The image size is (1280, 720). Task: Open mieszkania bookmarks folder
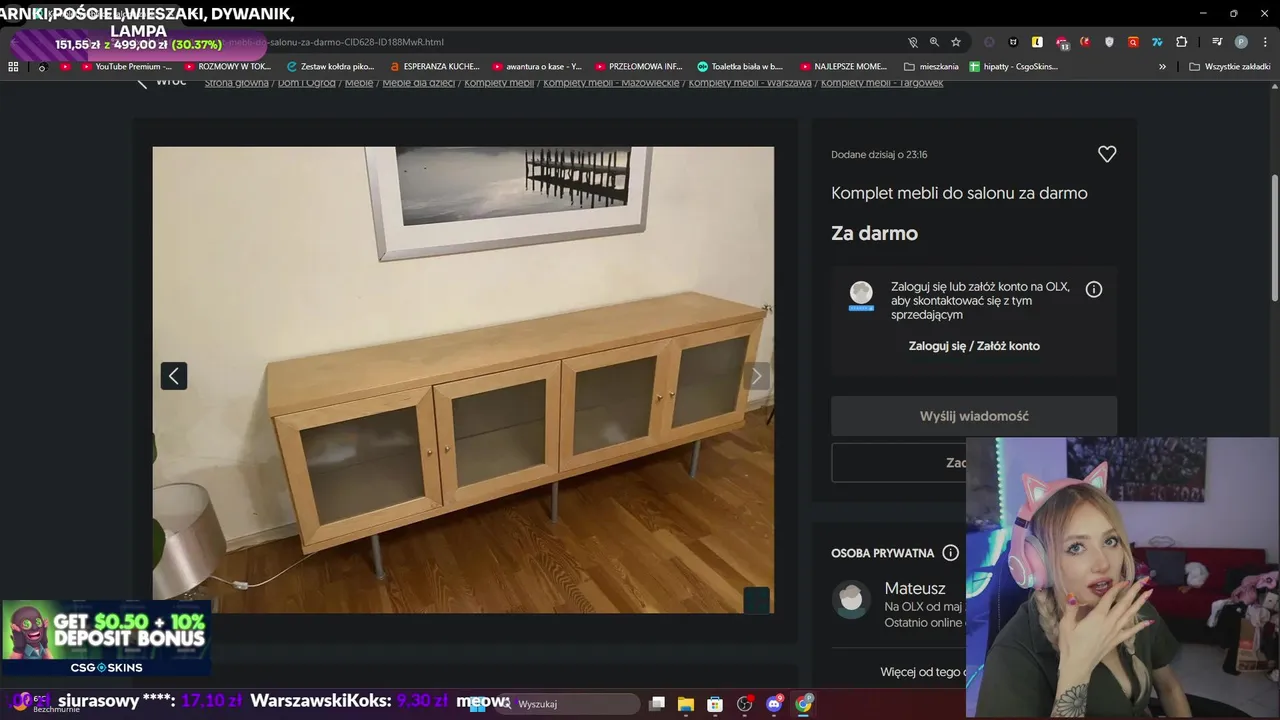click(930, 67)
